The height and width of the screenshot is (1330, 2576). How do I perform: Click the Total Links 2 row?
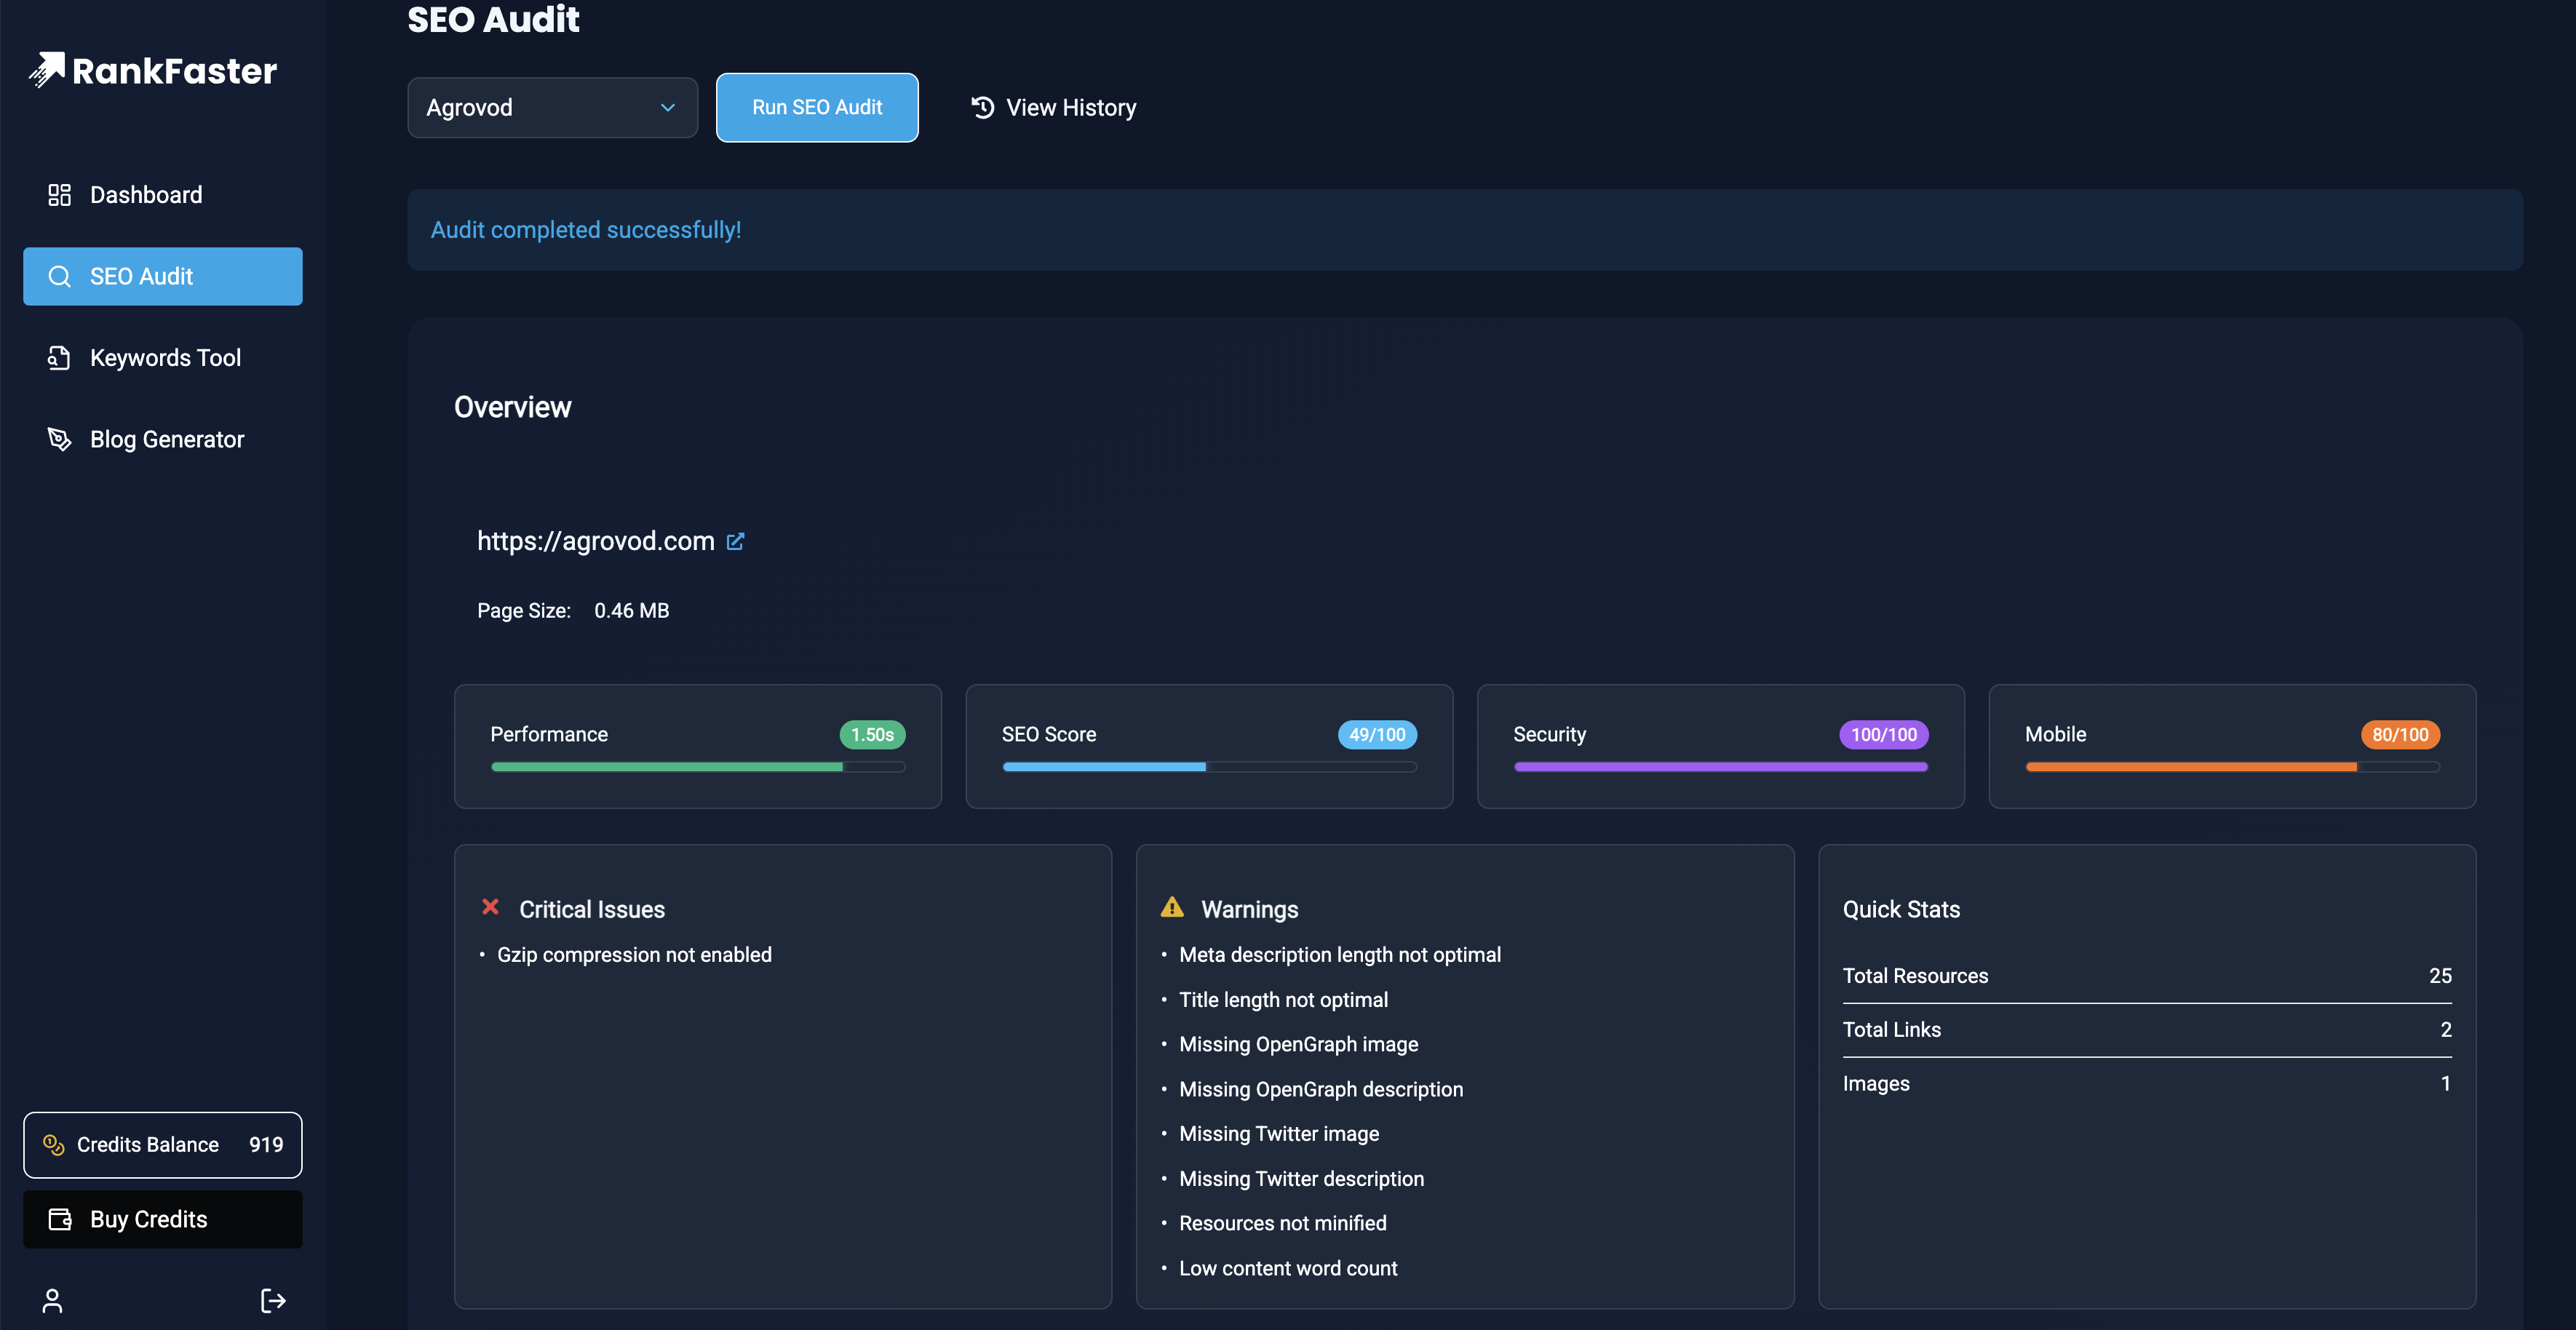click(2147, 1030)
